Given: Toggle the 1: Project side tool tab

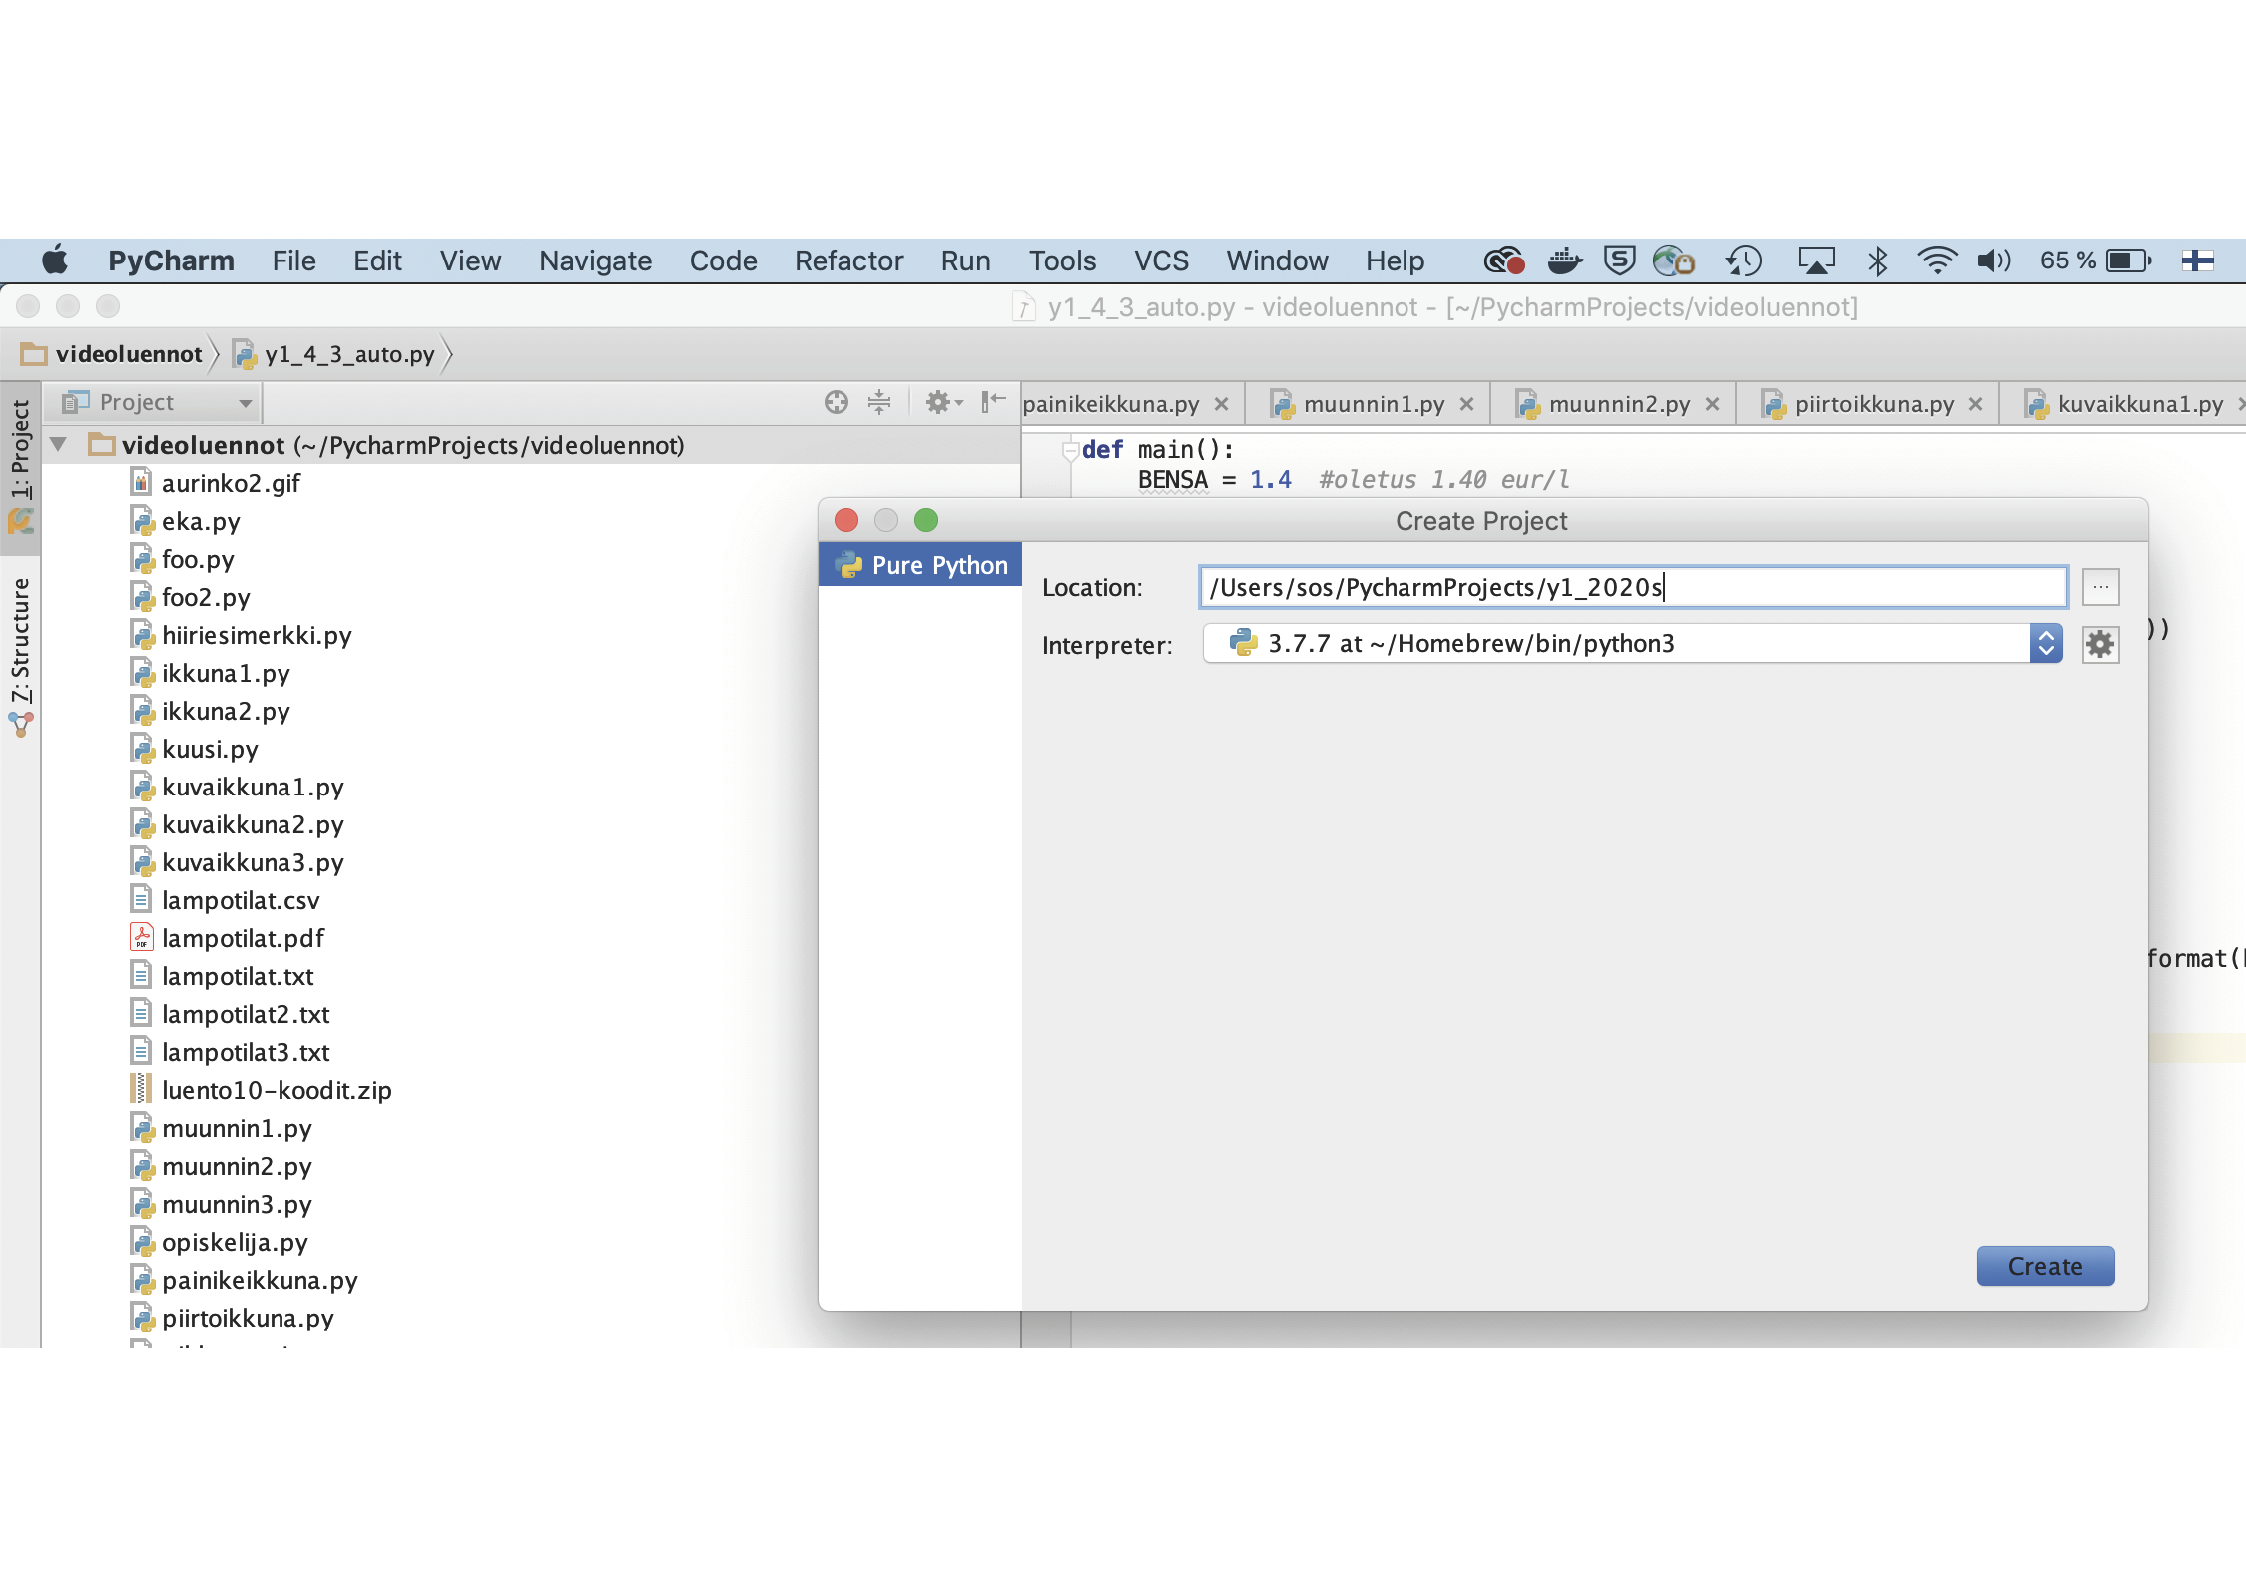Looking at the screenshot, I should 20,450.
